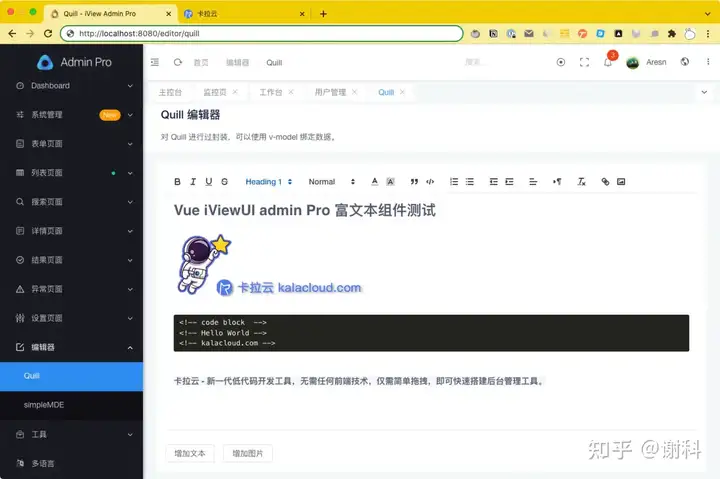Increase indent of selected text

(x=509, y=181)
